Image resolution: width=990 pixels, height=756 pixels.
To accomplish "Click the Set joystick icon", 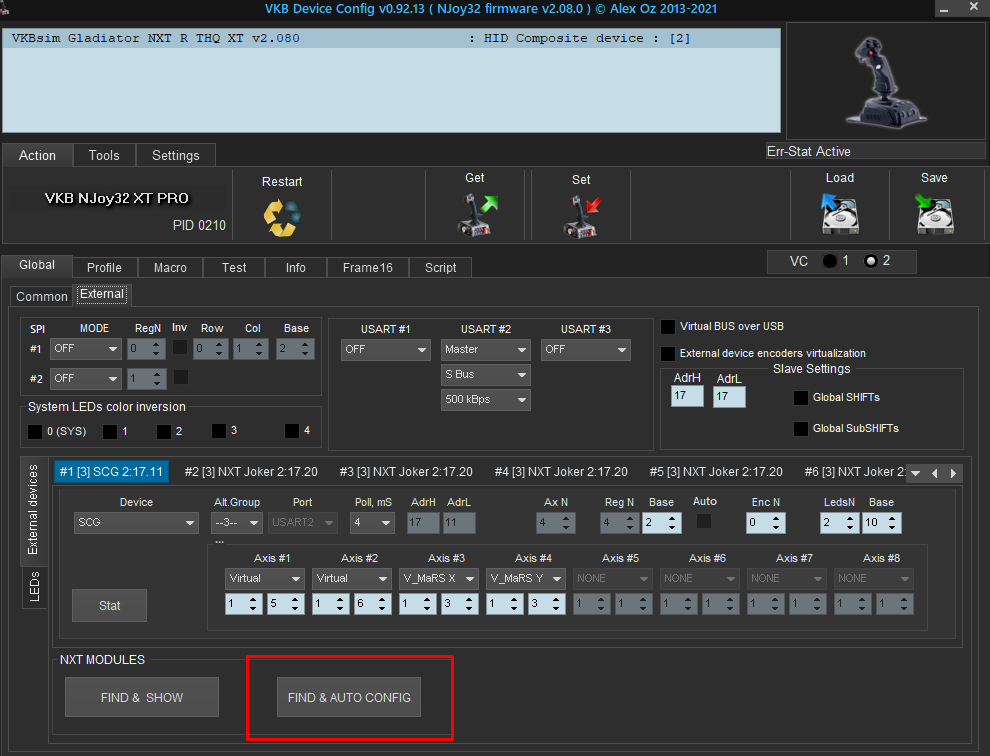I will 581,215.
